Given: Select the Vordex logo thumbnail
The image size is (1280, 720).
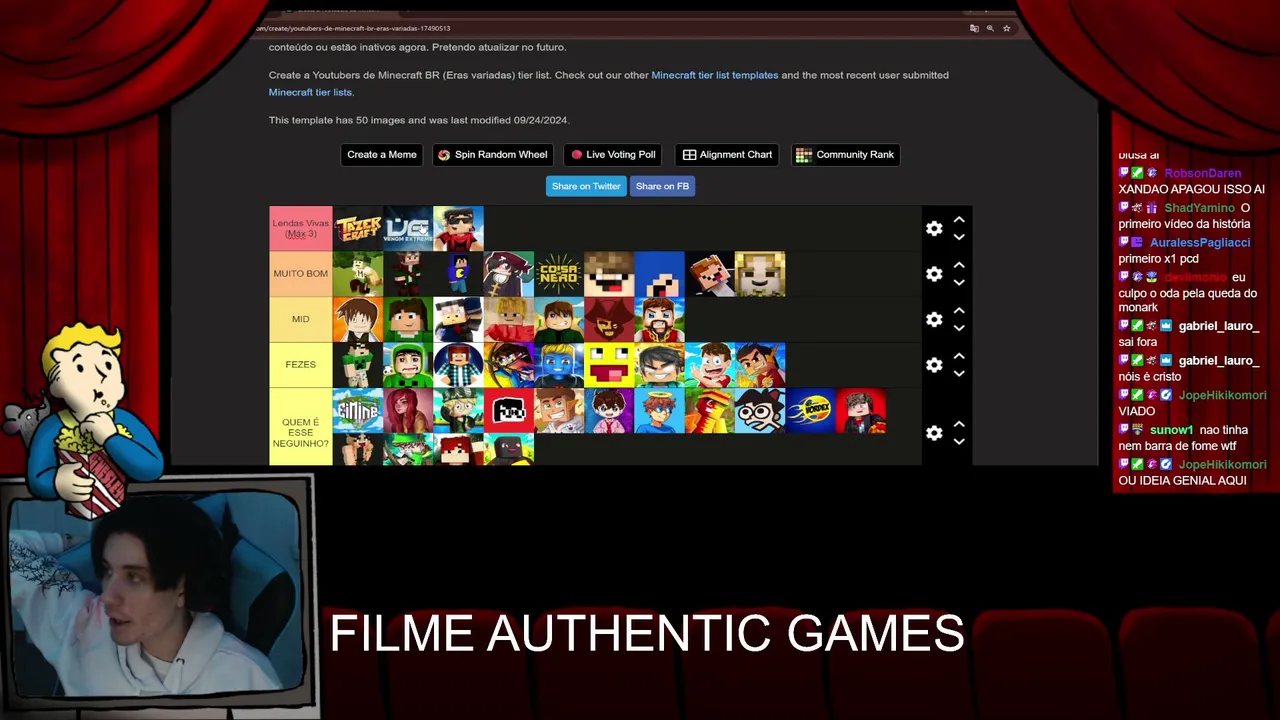Looking at the screenshot, I should point(810,411).
